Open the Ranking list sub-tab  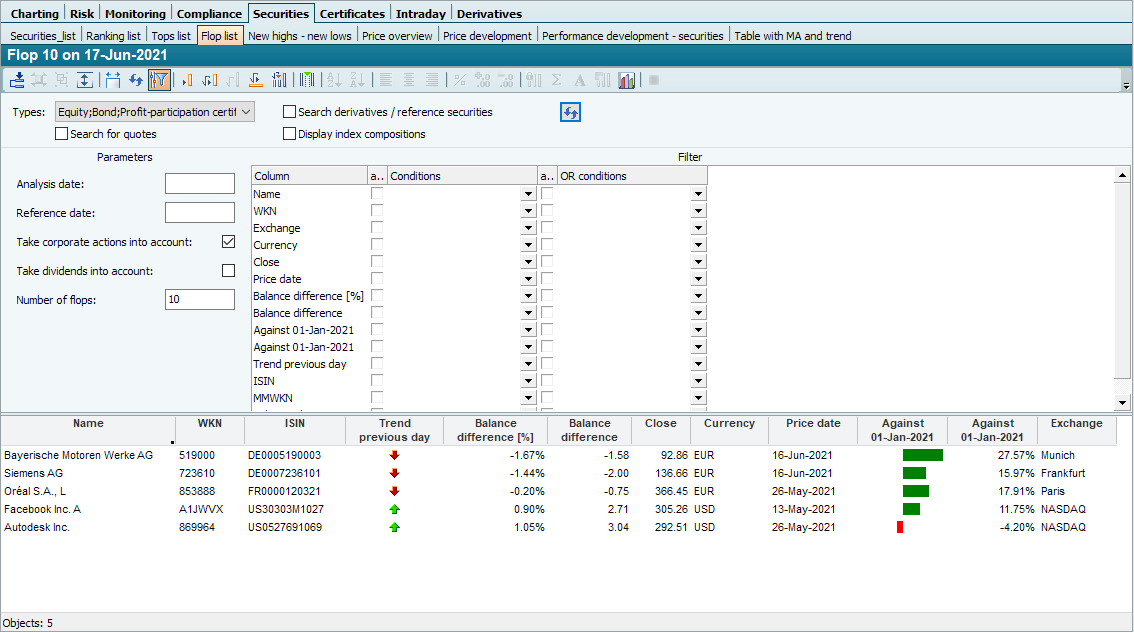point(113,36)
